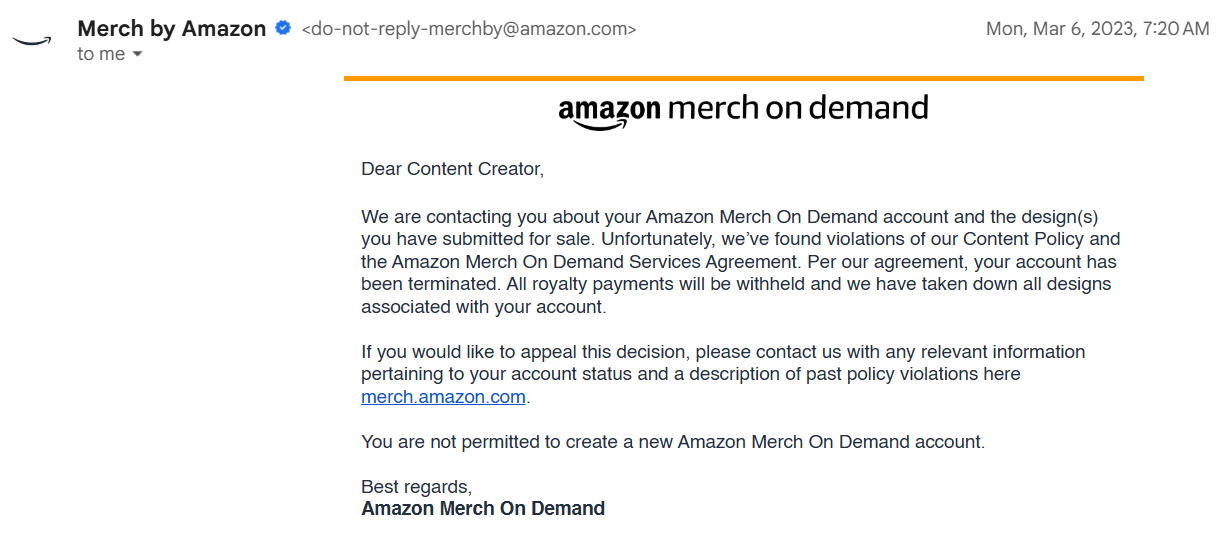Click the do-not-reply-merchby@amazon.com sender address

pos(469,29)
